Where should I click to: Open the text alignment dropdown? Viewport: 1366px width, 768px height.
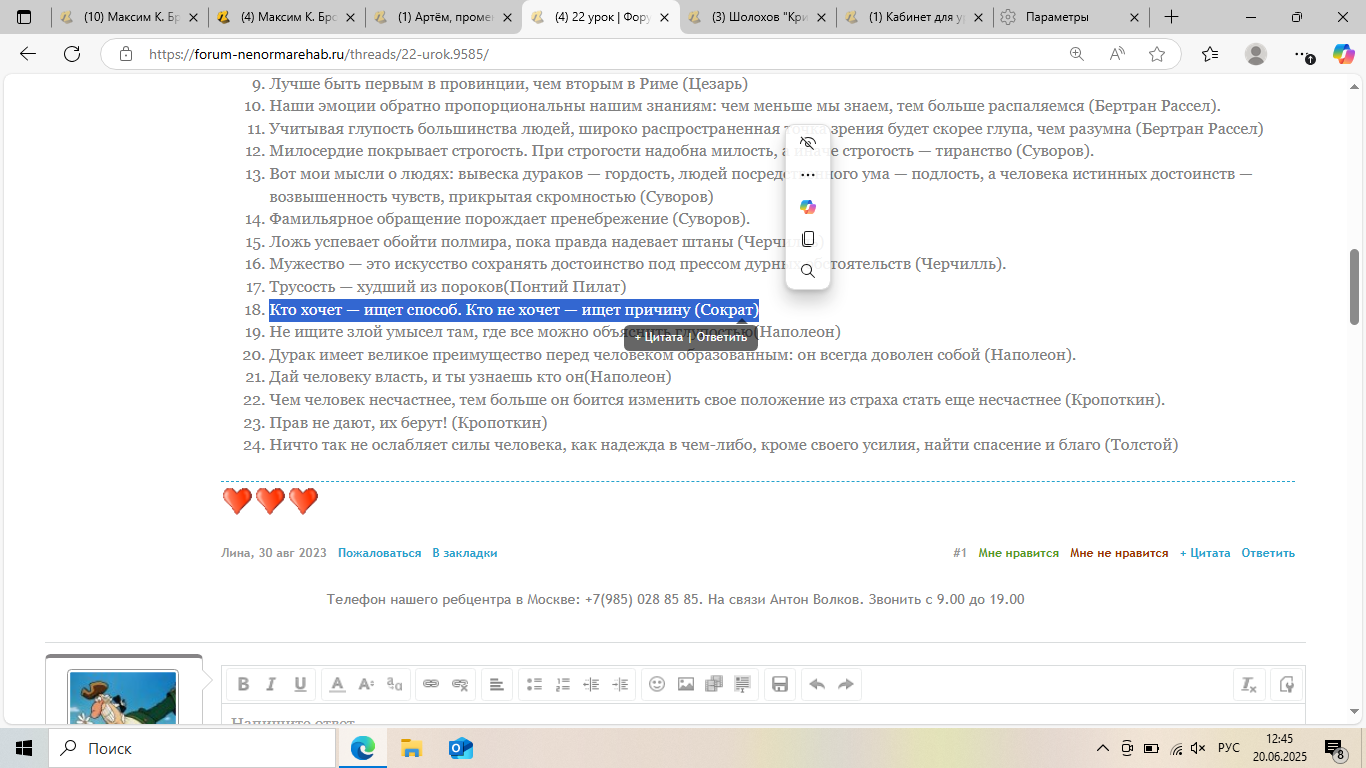click(495, 684)
